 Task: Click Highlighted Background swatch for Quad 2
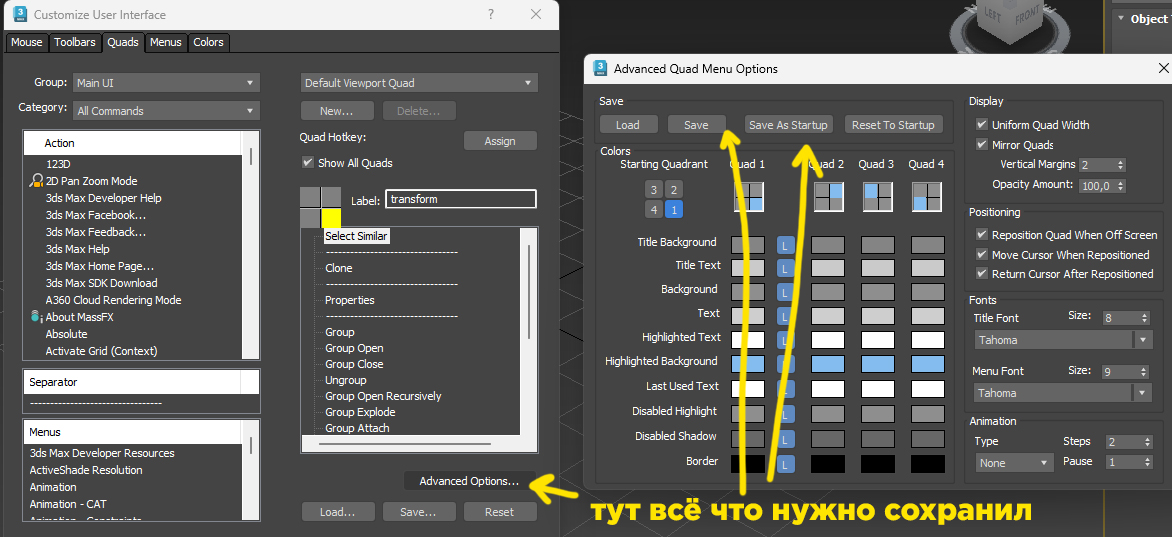pyautogui.click(x=828, y=363)
